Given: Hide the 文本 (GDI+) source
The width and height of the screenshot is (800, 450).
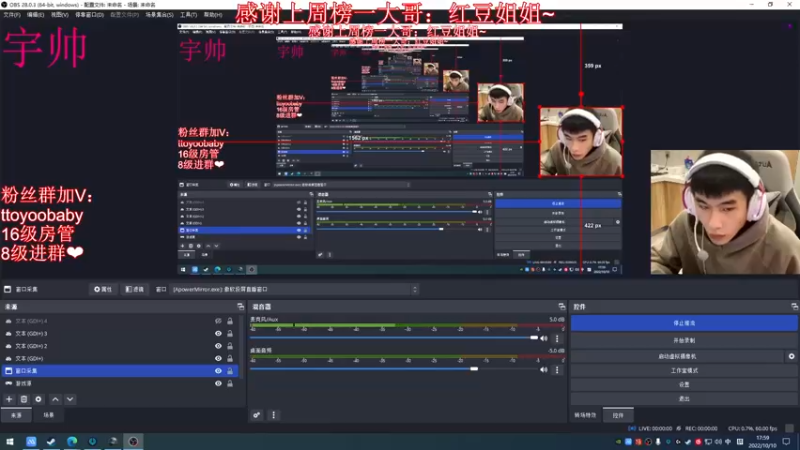Looking at the screenshot, I should (218, 358).
